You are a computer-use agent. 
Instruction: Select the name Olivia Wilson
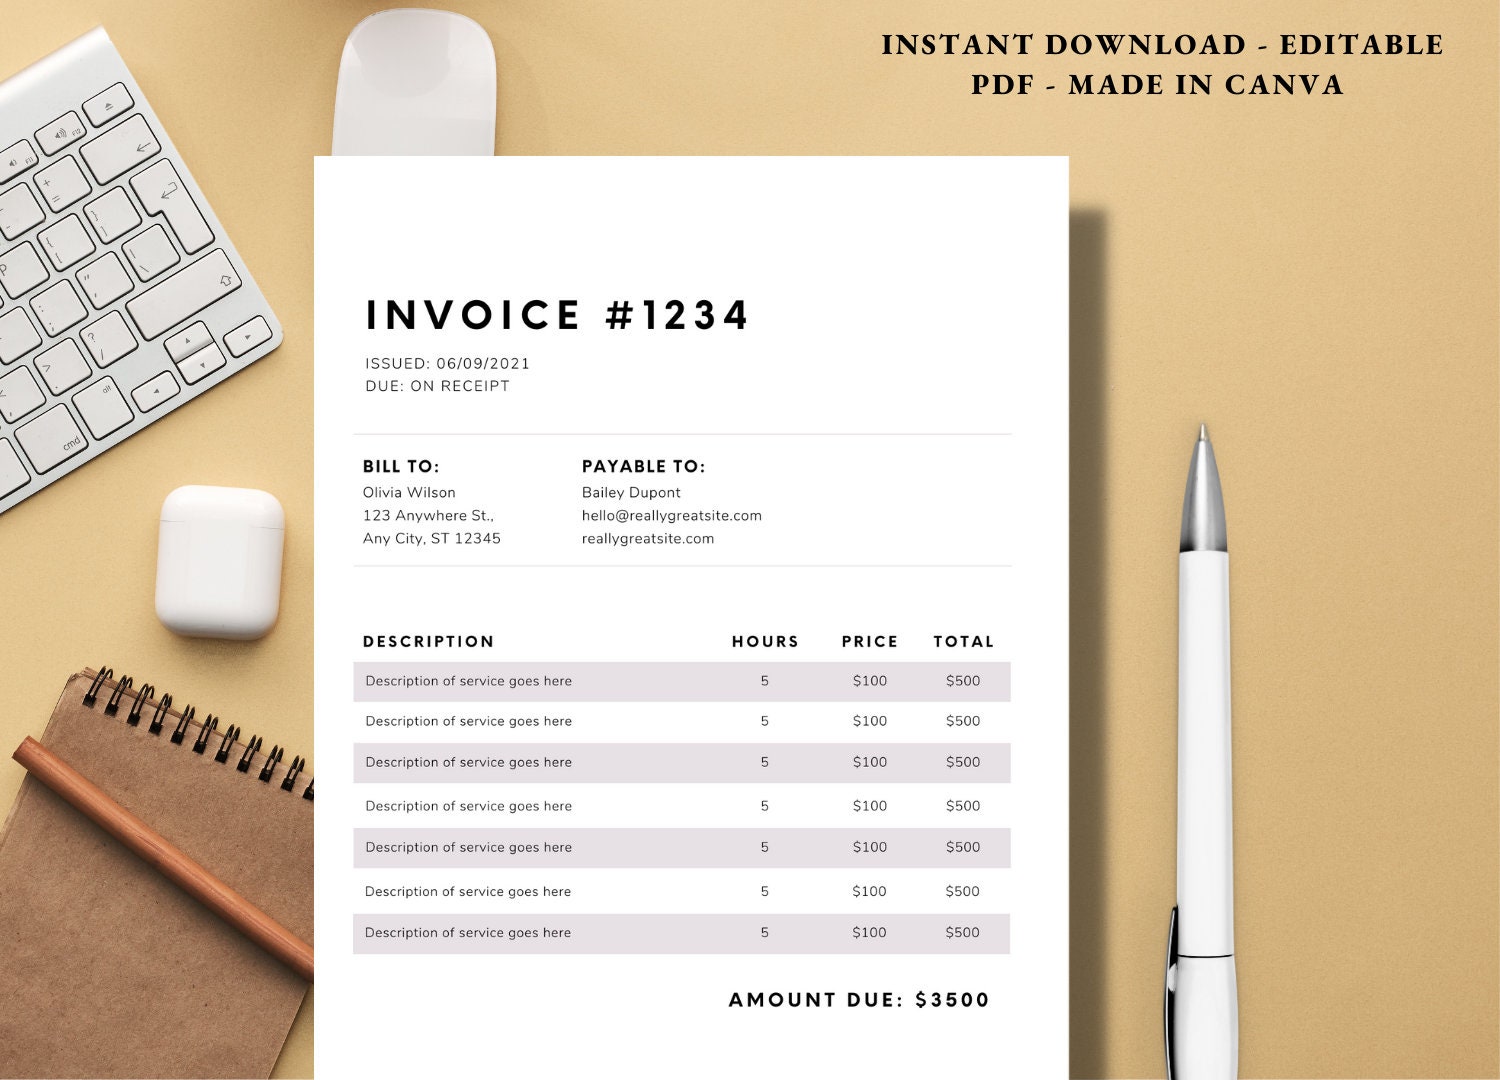click(409, 492)
